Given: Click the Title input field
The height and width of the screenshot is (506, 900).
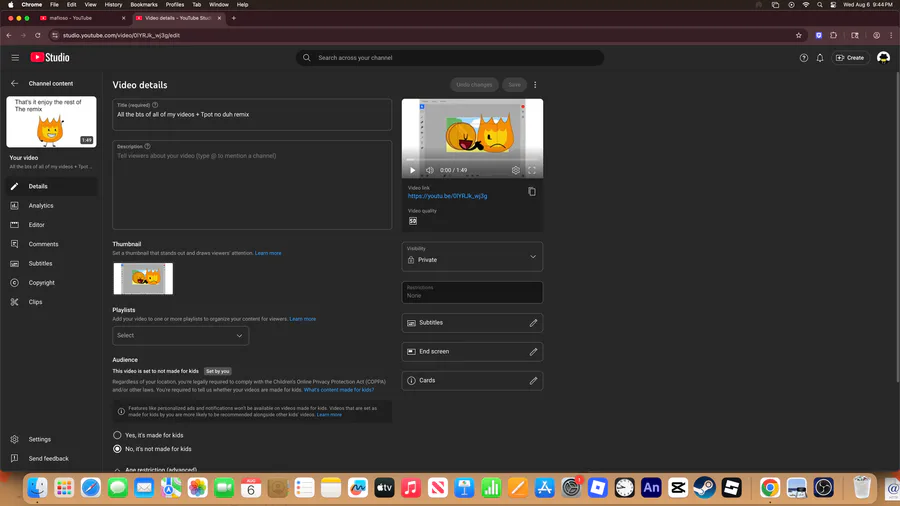Looking at the screenshot, I should point(252,115).
